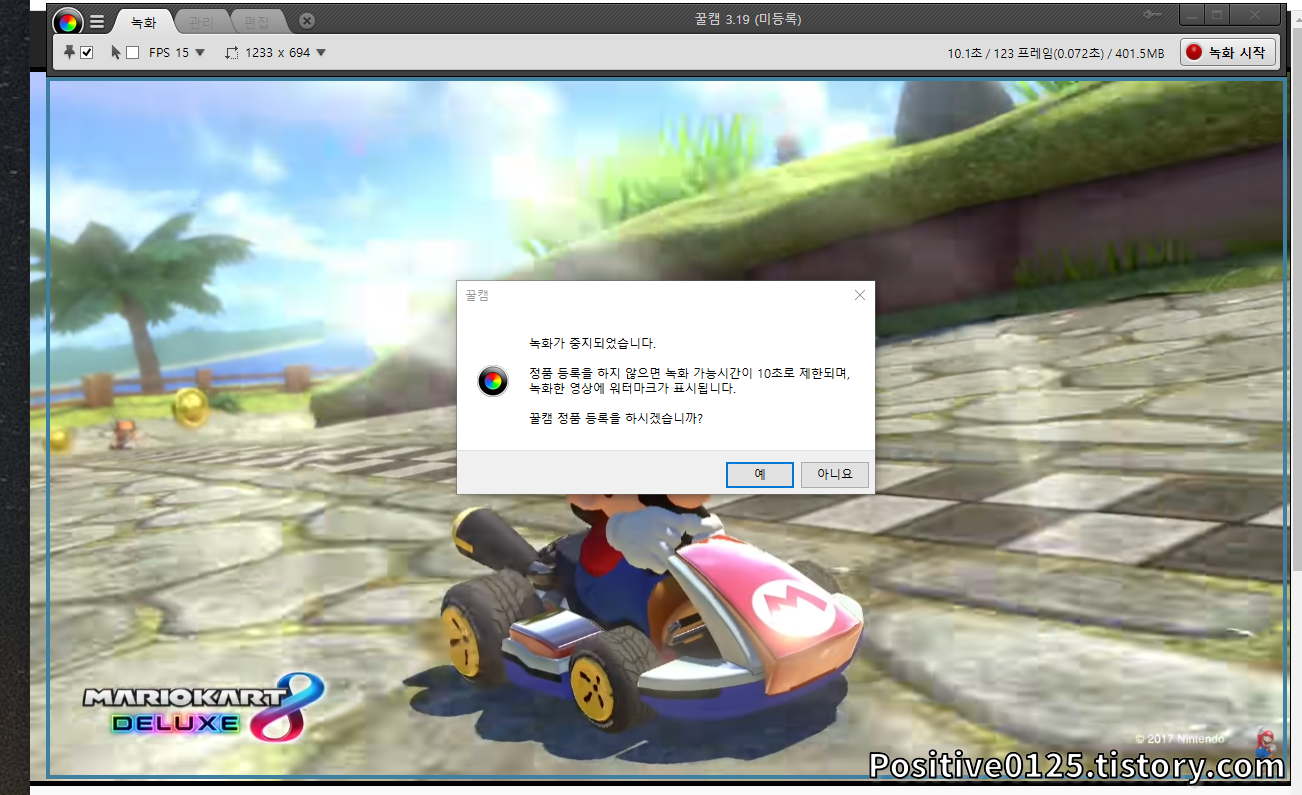Switch to the 관리 tab
Viewport: 1302px width, 795px height.
[201, 21]
